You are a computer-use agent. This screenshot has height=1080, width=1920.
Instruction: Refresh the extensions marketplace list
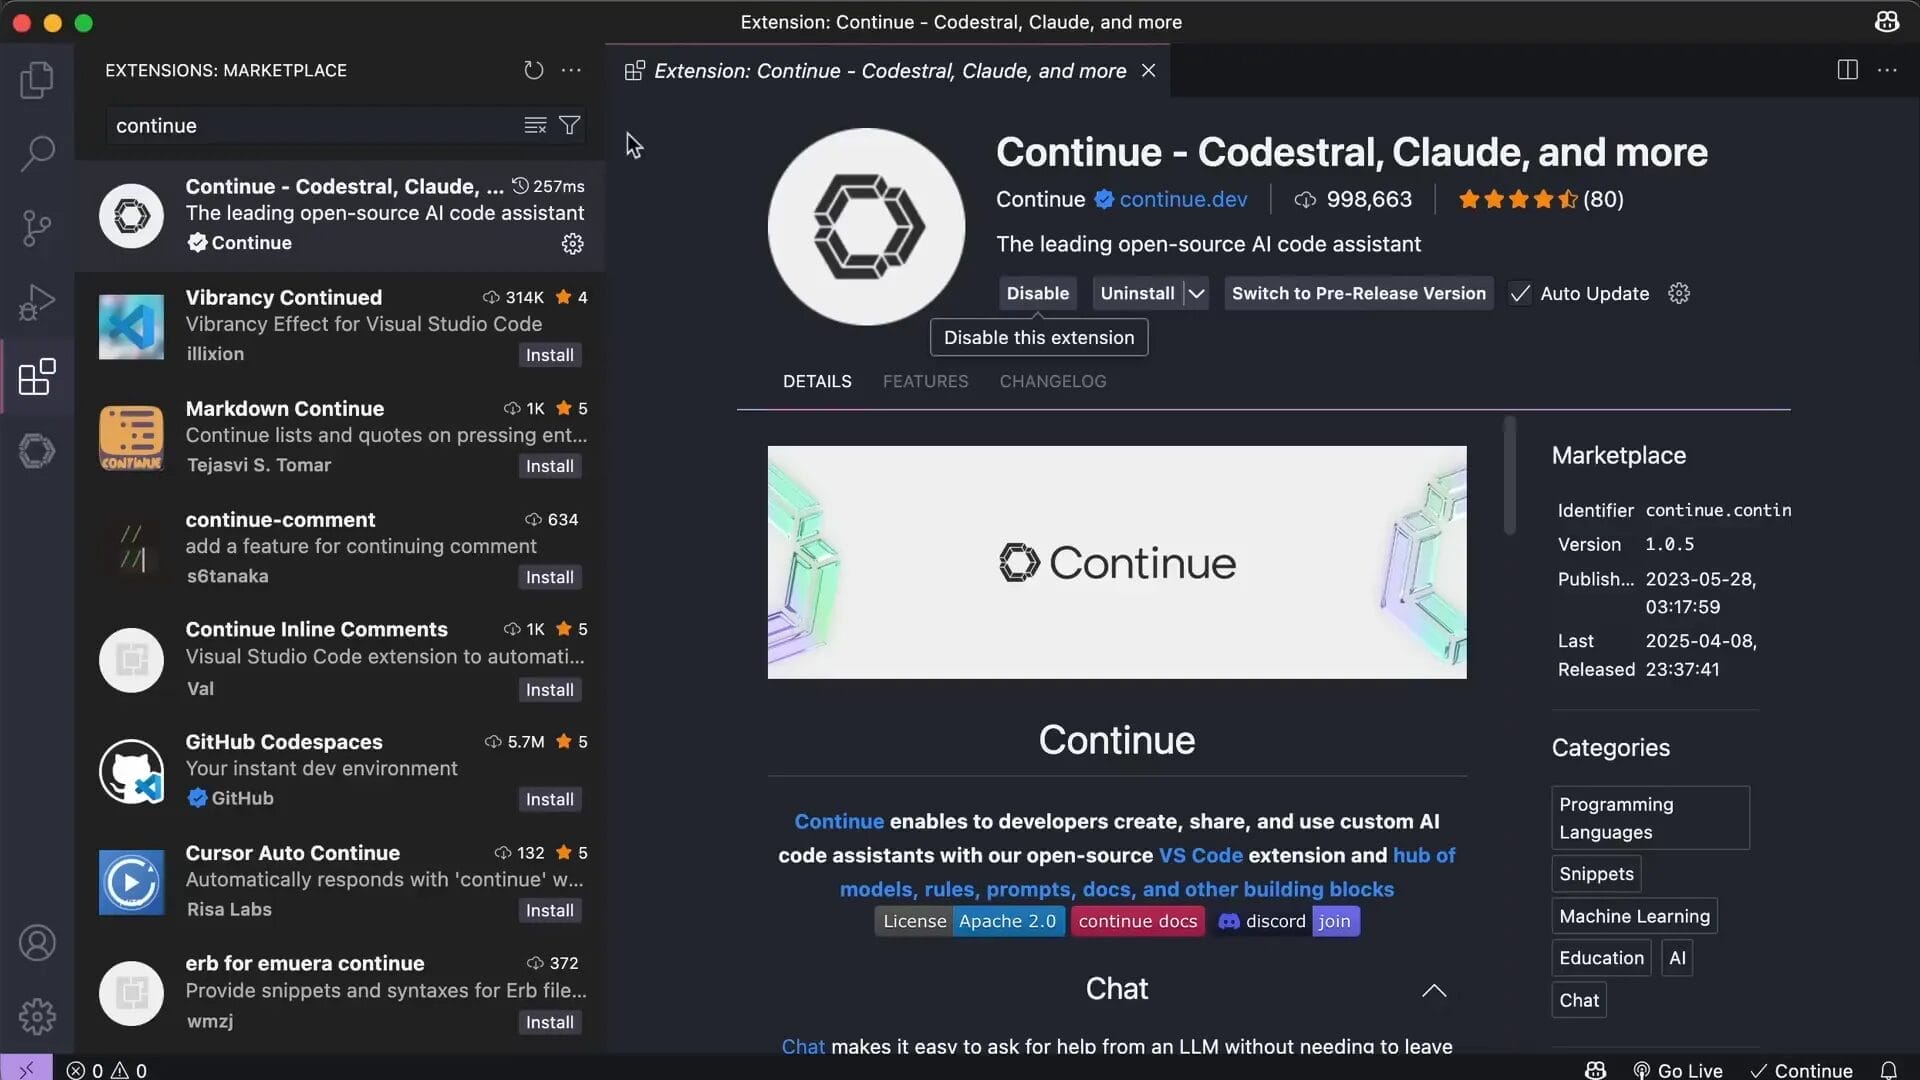point(534,70)
